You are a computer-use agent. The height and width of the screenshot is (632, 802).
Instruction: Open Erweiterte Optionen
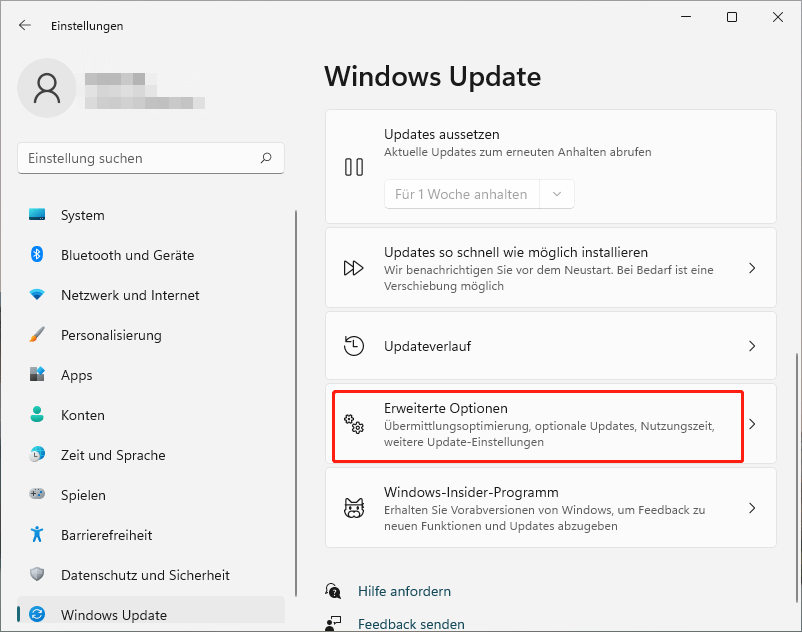click(x=551, y=424)
